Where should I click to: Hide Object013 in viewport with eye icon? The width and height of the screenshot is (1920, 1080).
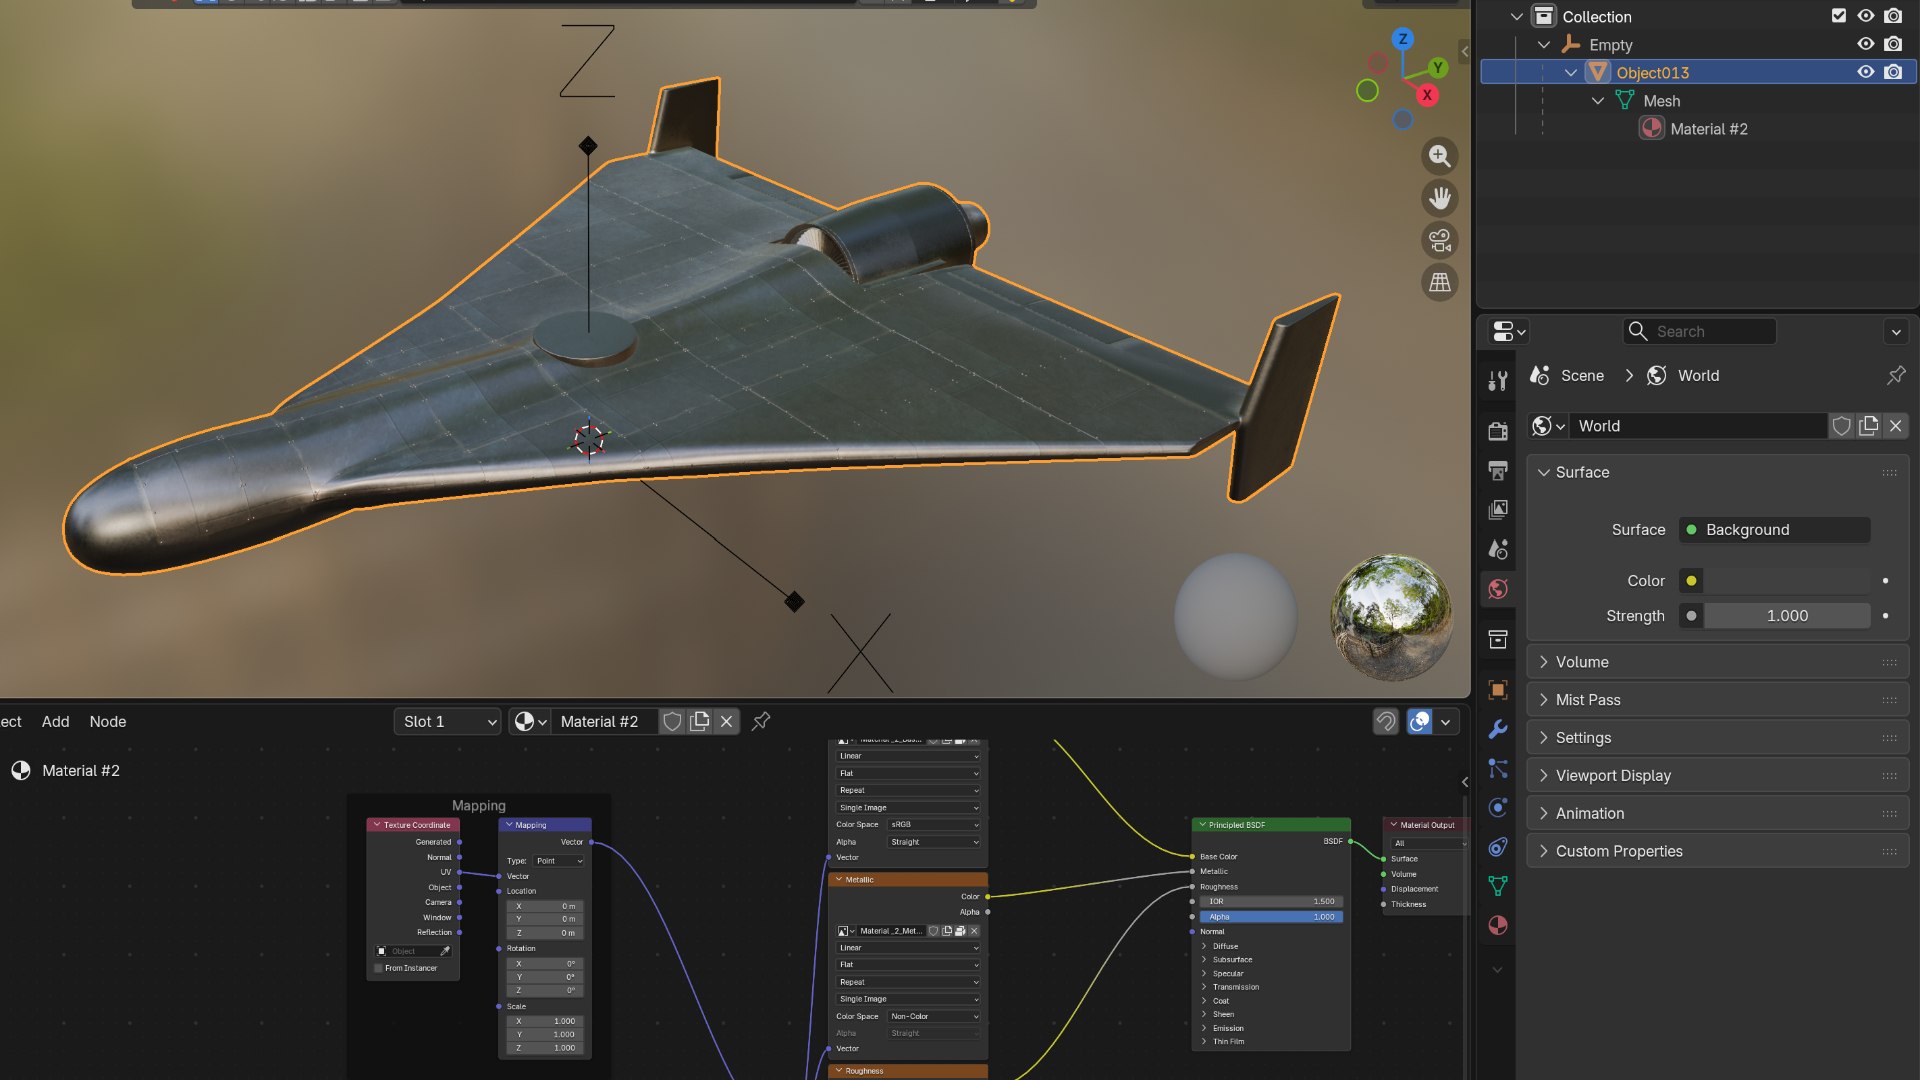[x=1866, y=72]
